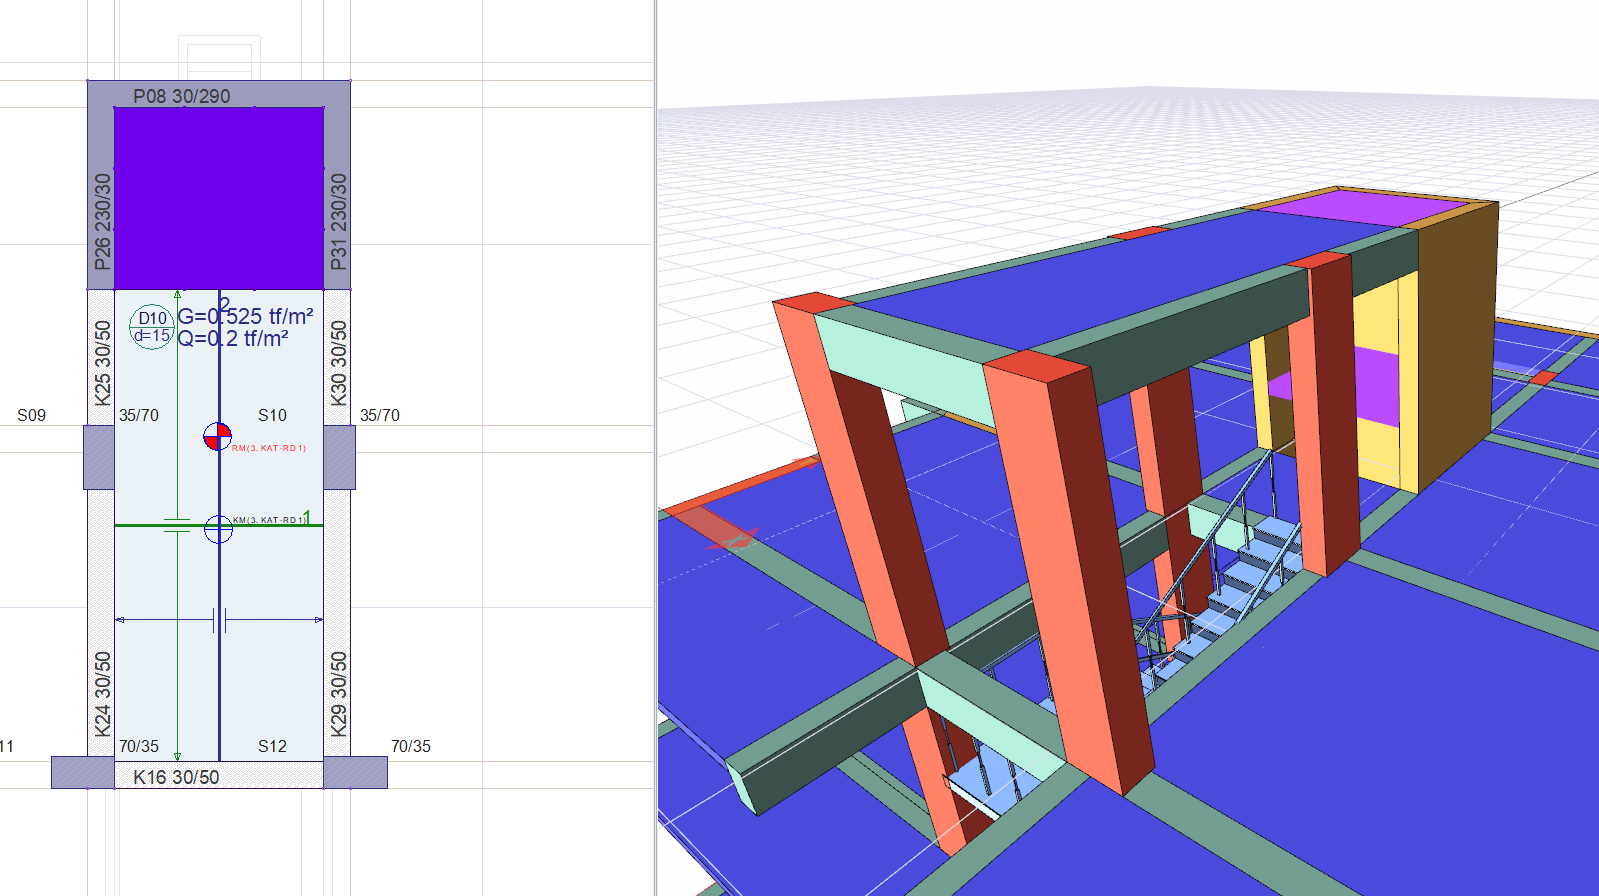Select the D10 slab label circle

pos(152,327)
